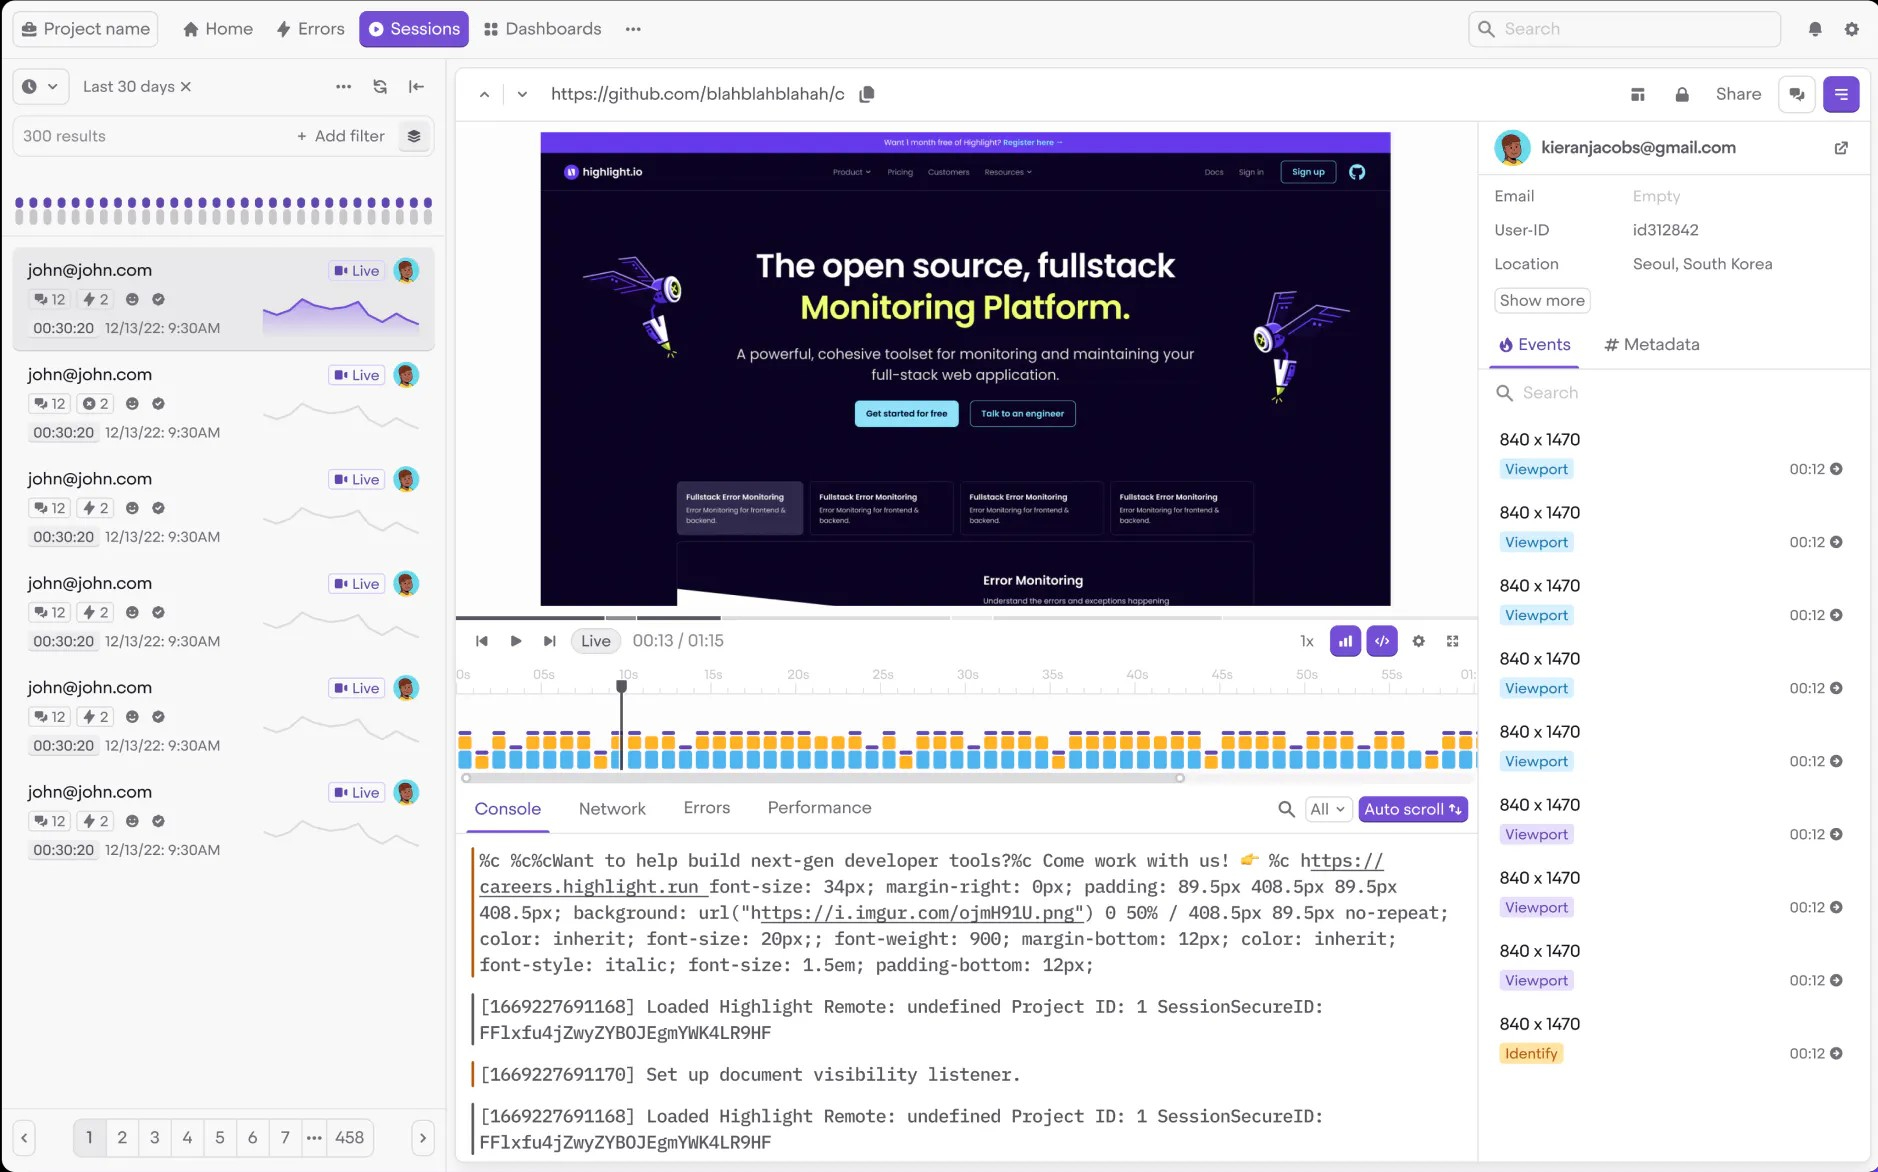Collapse the sessions sidebar panel
The width and height of the screenshot is (1878, 1172).
(x=416, y=87)
